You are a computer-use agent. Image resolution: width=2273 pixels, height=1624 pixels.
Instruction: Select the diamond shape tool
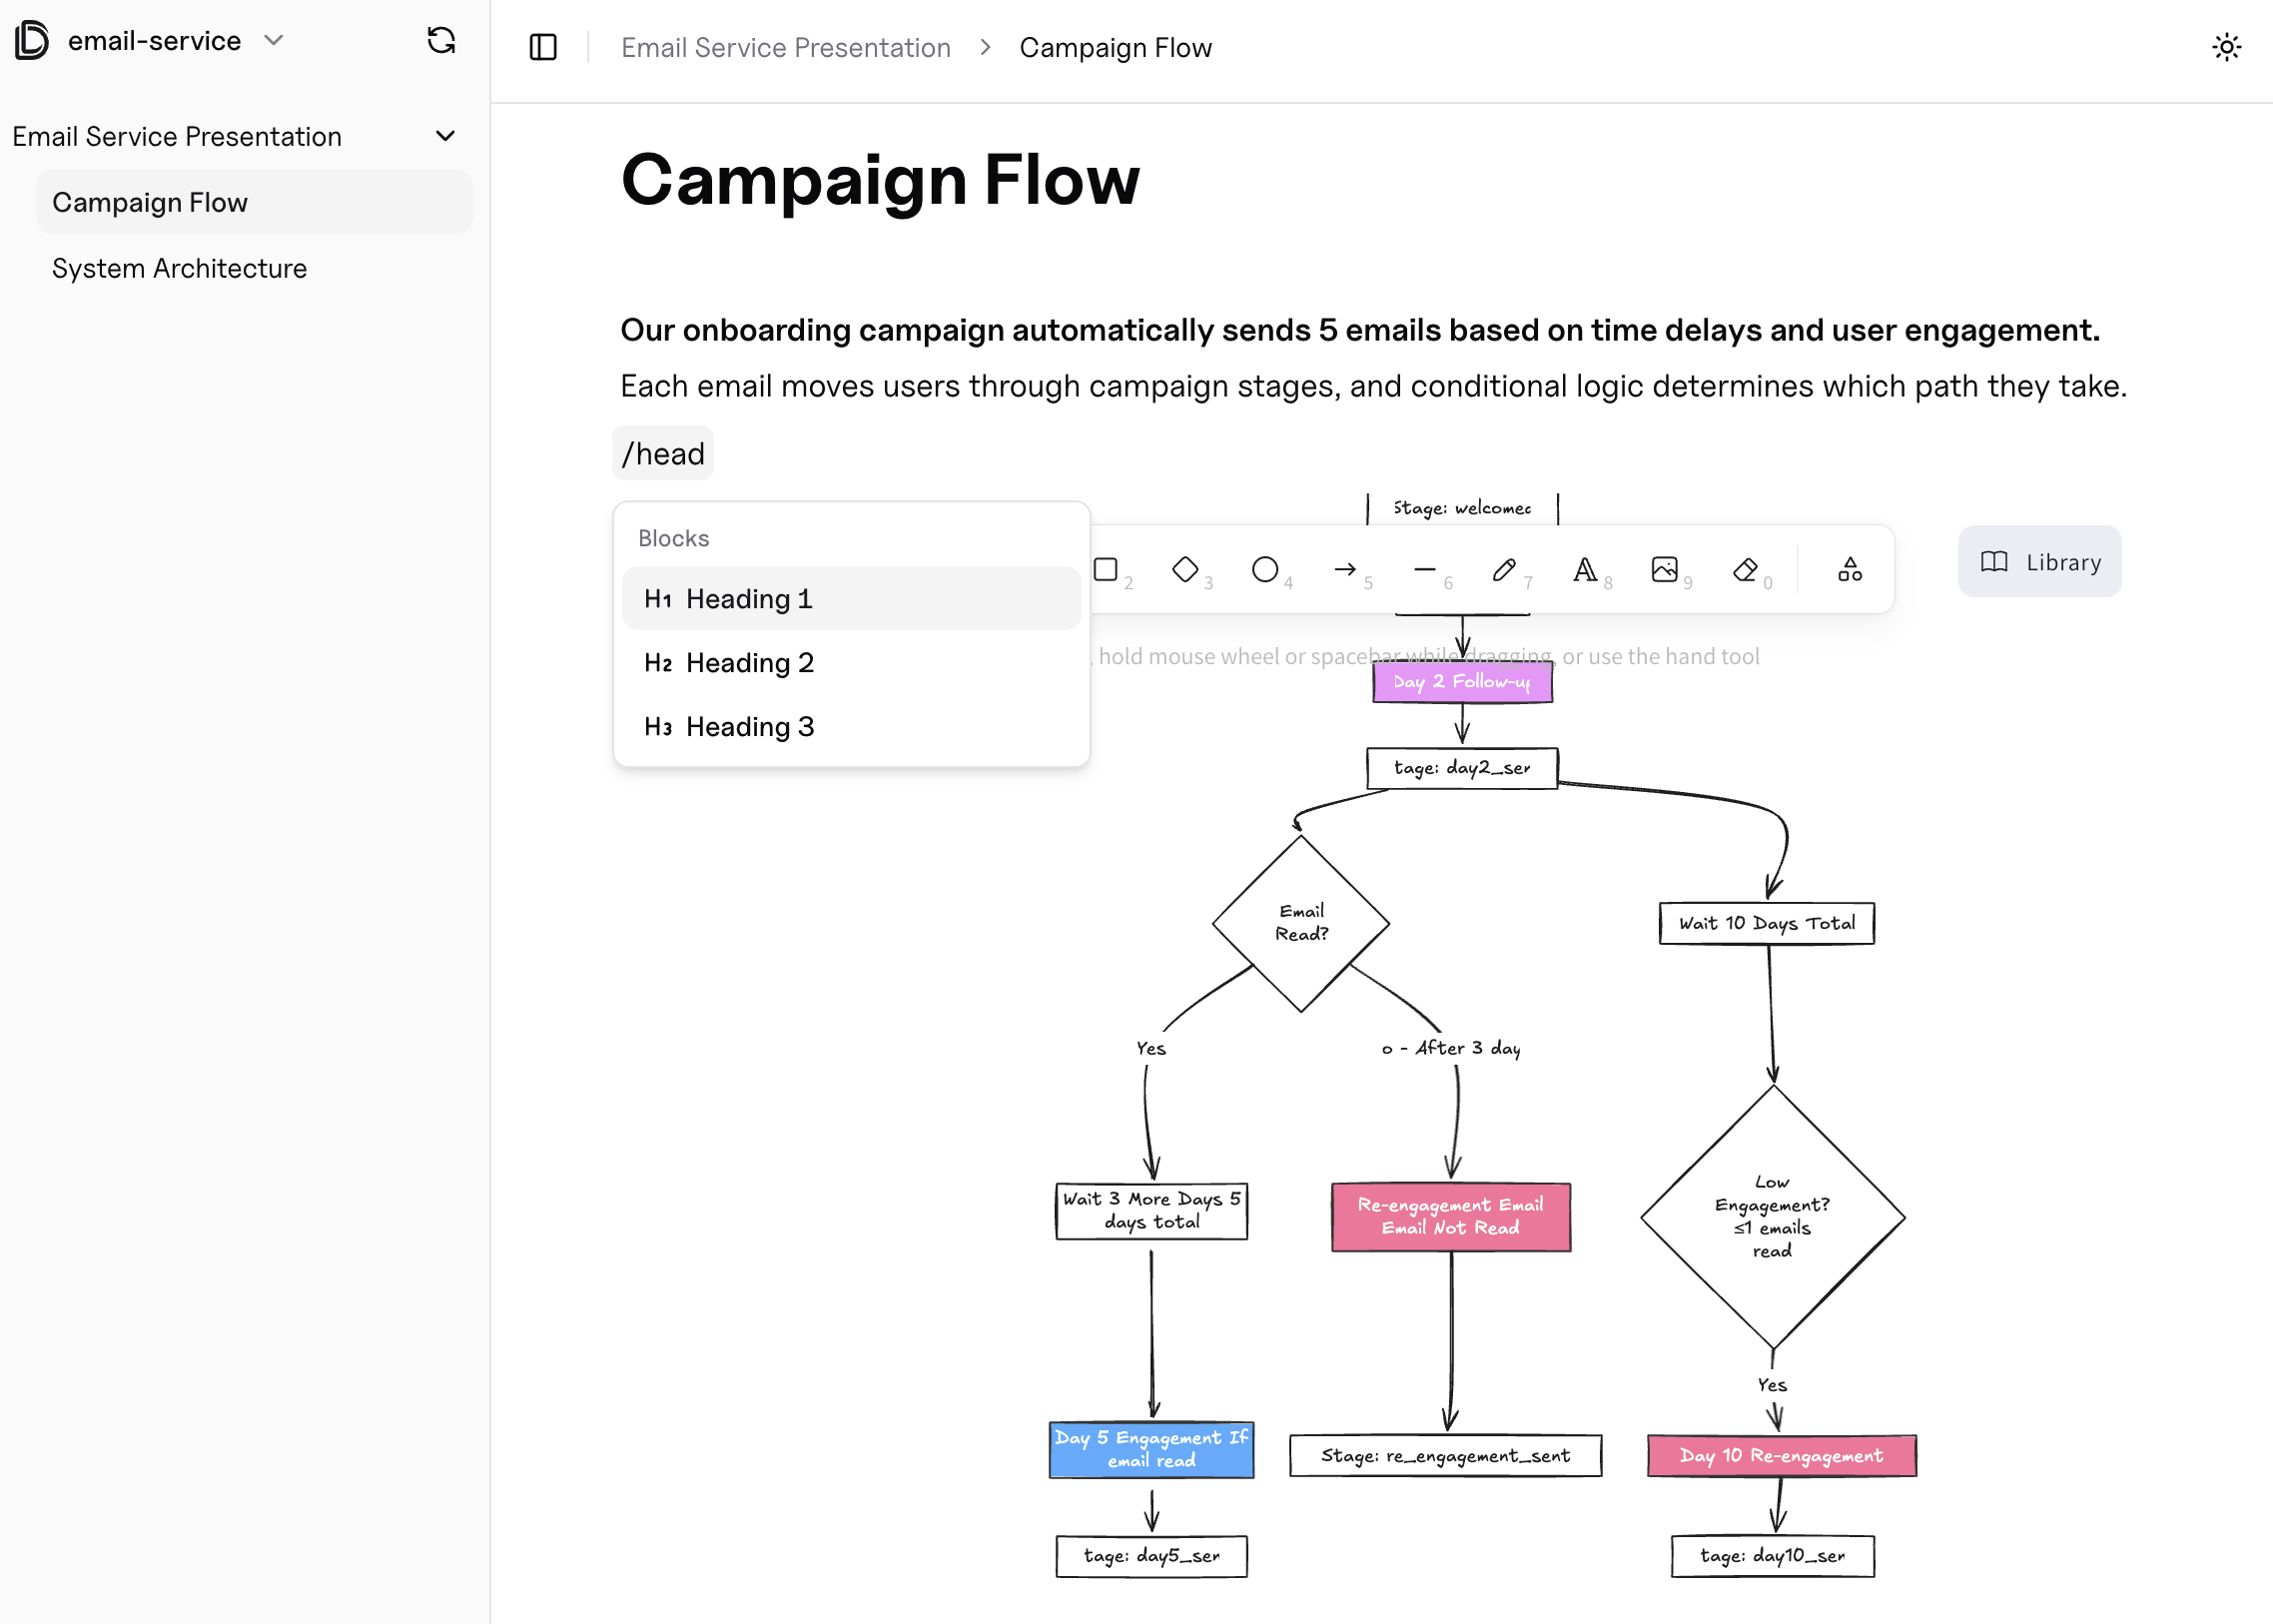click(x=1185, y=570)
